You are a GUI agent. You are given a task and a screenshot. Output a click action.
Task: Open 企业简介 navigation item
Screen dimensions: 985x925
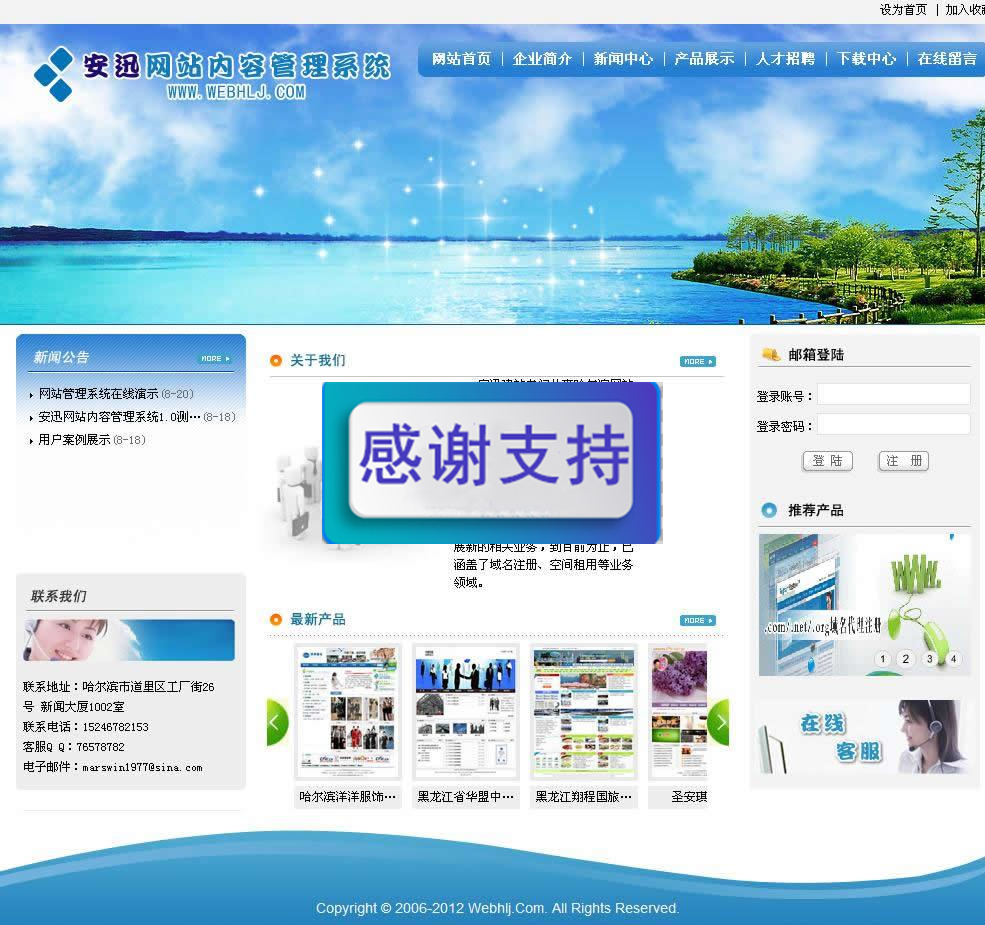(x=542, y=59)
